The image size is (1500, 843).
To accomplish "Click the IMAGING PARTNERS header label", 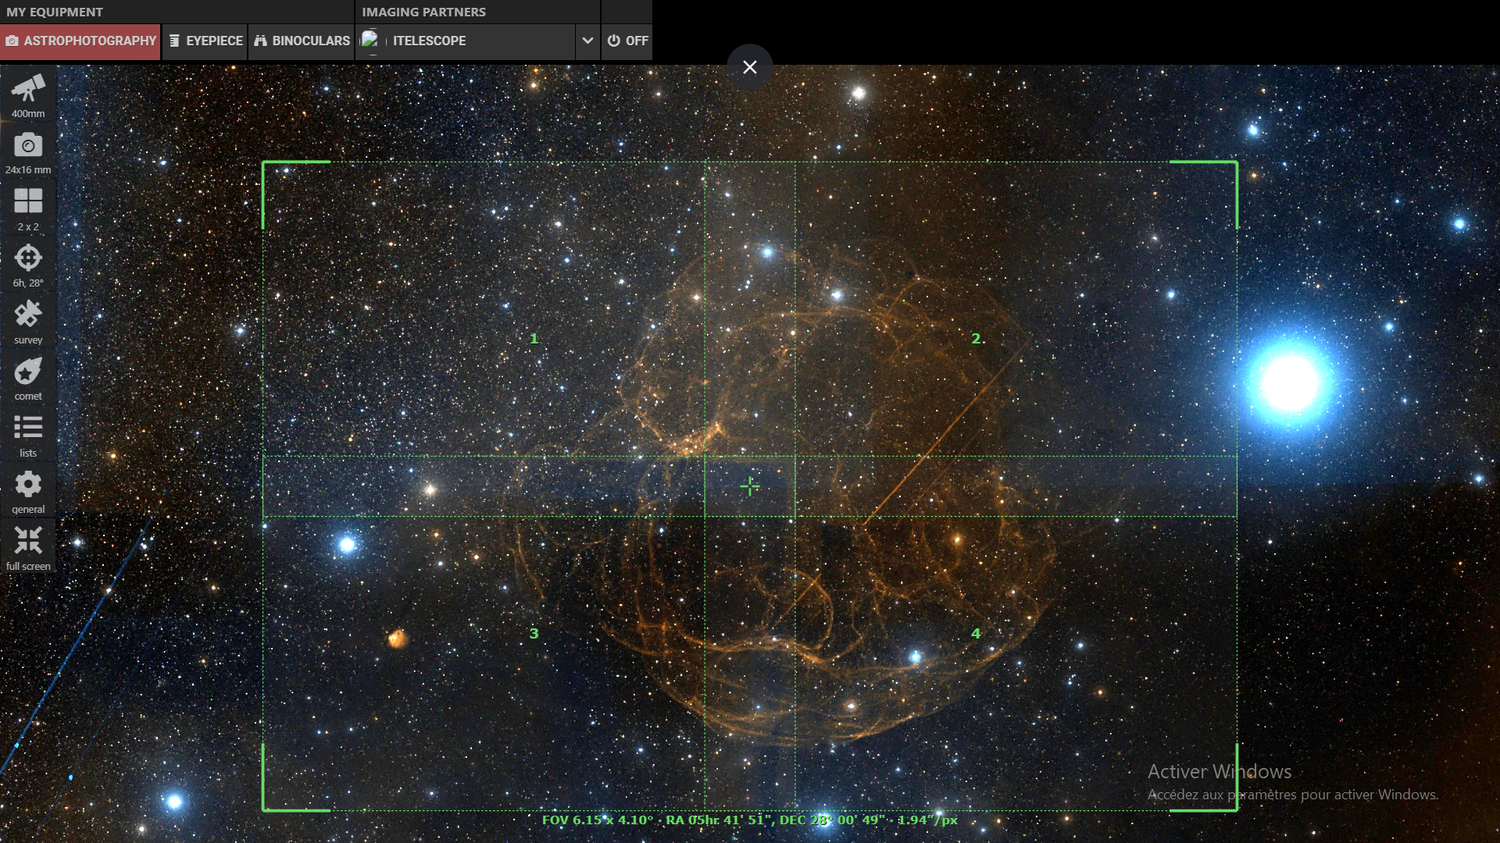I will click(x=424, y=12).
